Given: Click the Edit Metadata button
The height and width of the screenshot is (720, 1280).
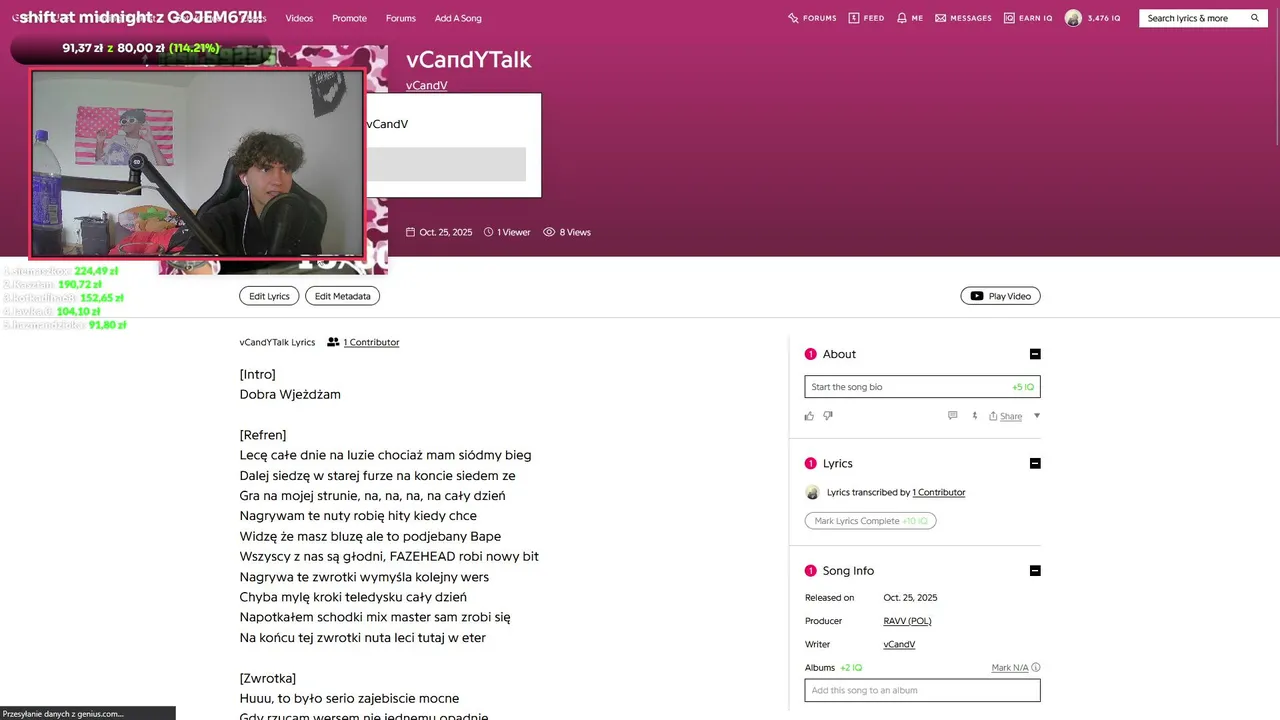Looking at the screenshot, I should point(342,296).
